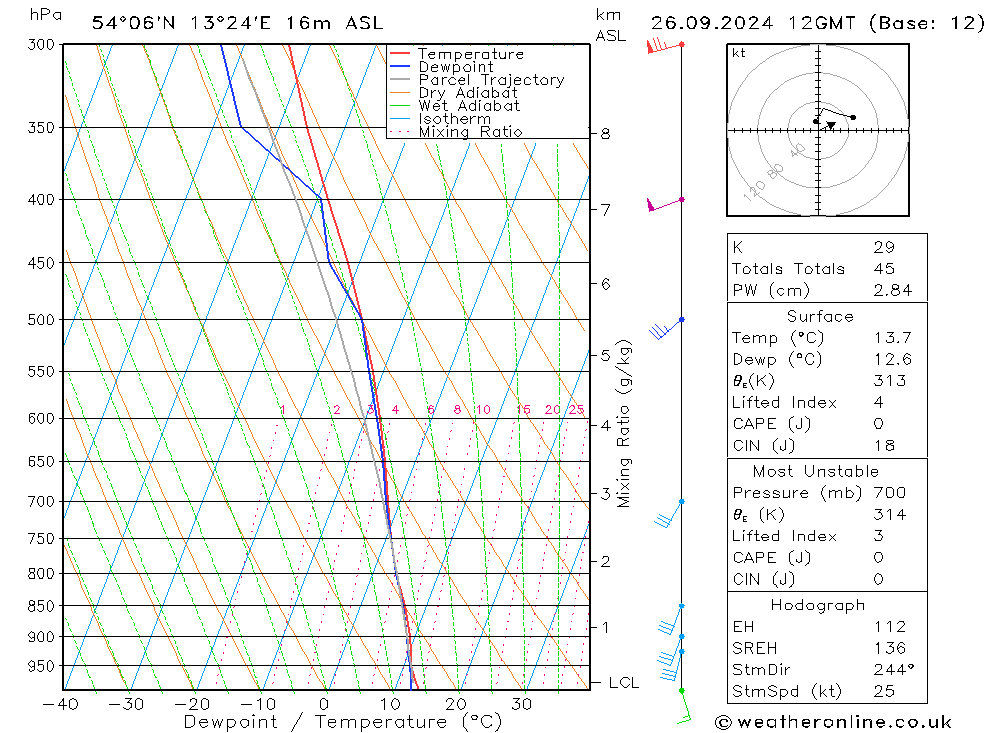Click the PW (cm) value 2.84
The image size is (1000, 733).
pos(893,291)
